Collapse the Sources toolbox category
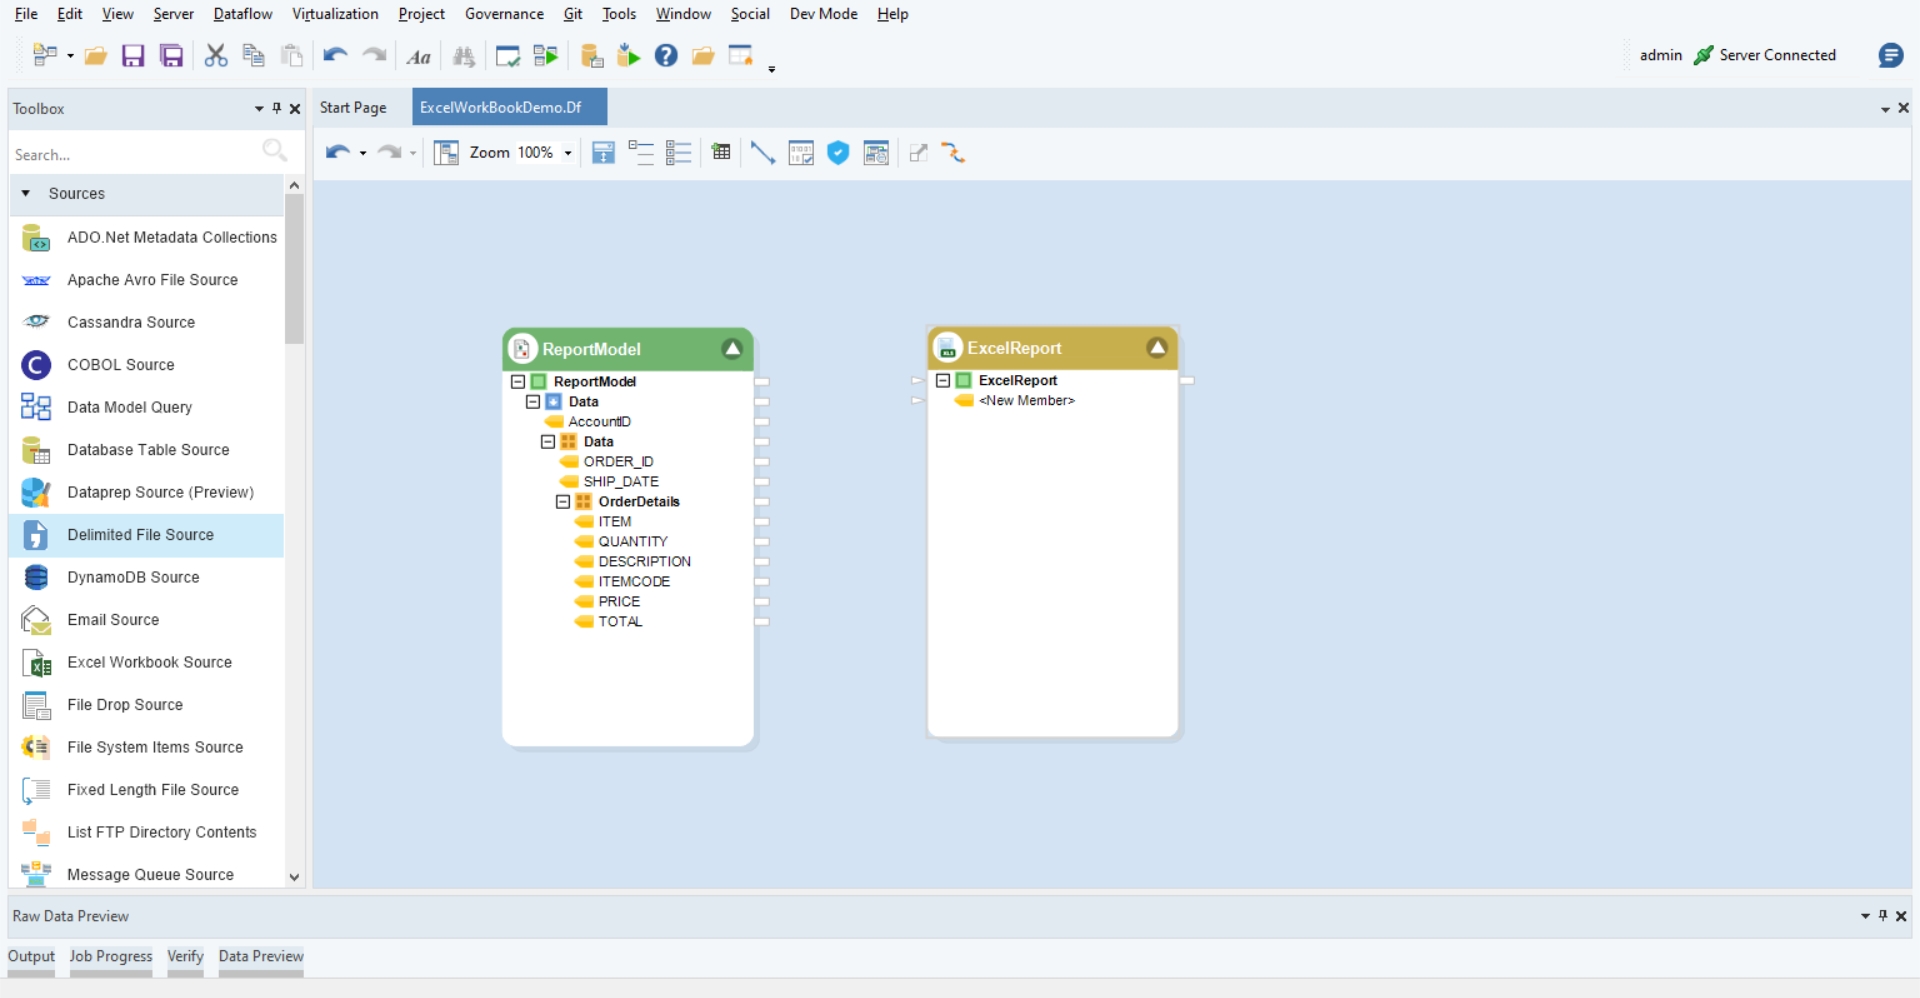Image resolution: width=1920 pixels, height=998 pixels. click(x=26, y=193)
